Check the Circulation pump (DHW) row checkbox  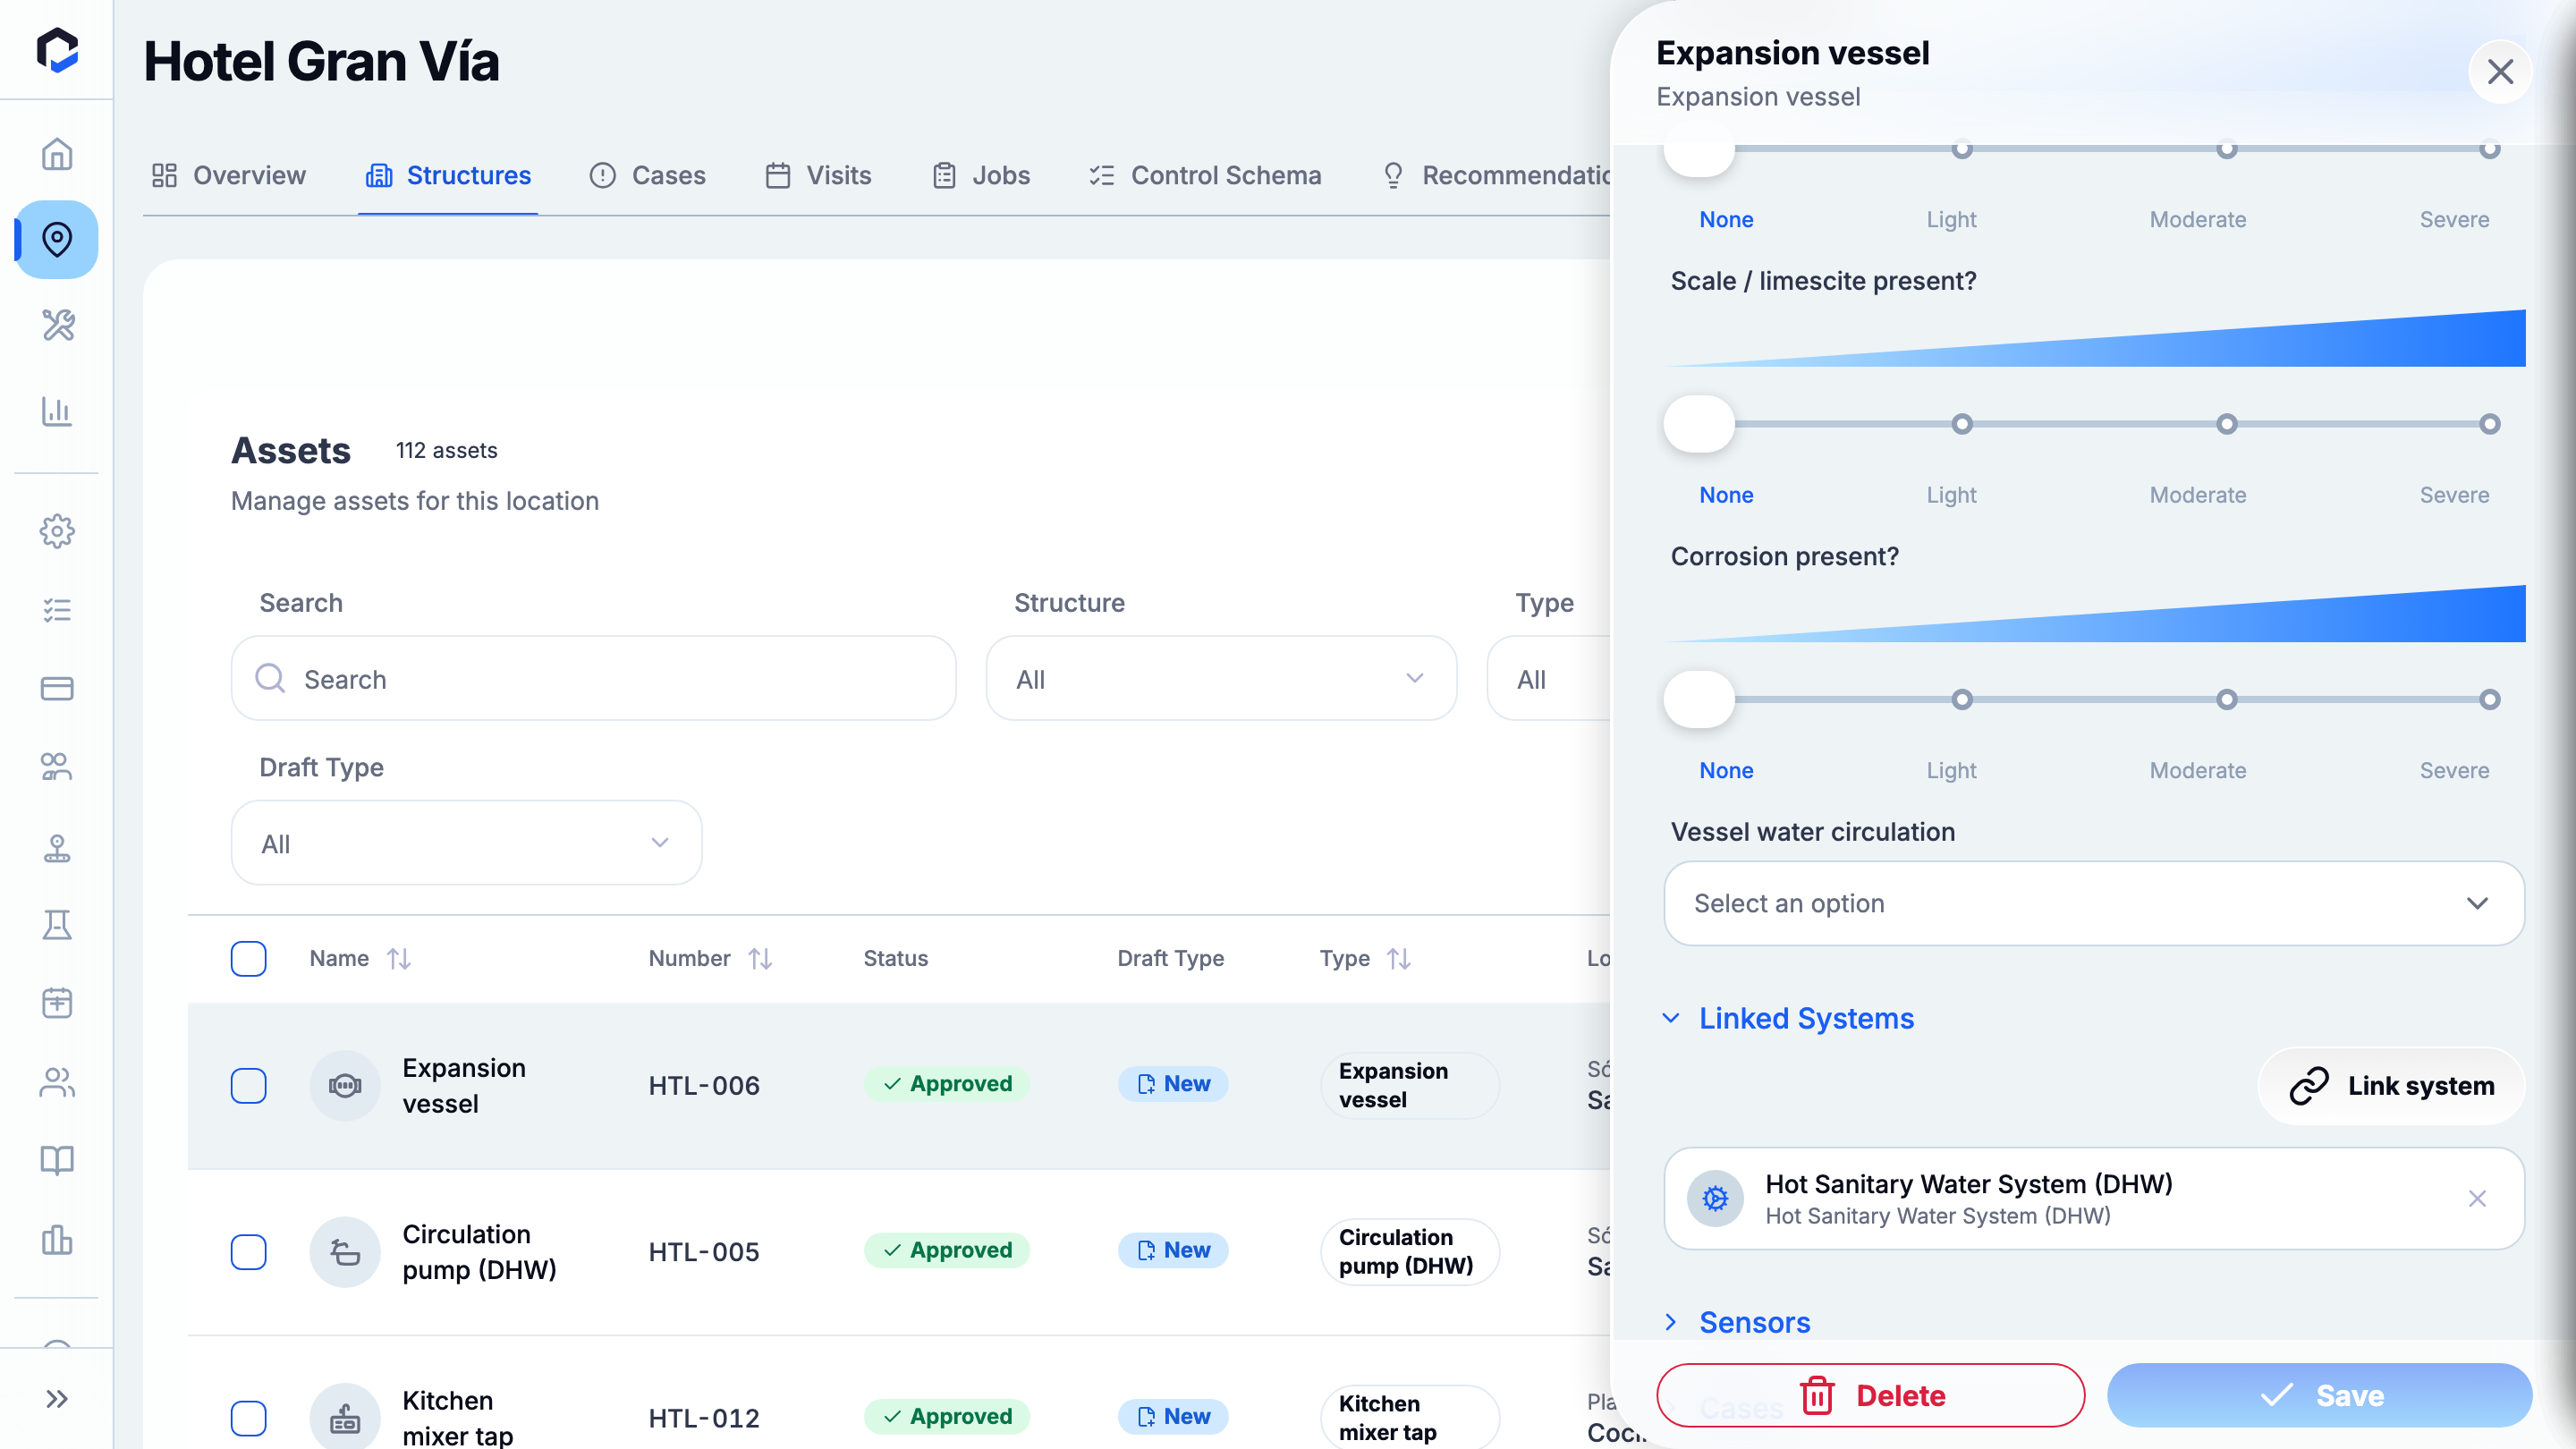248,1251
